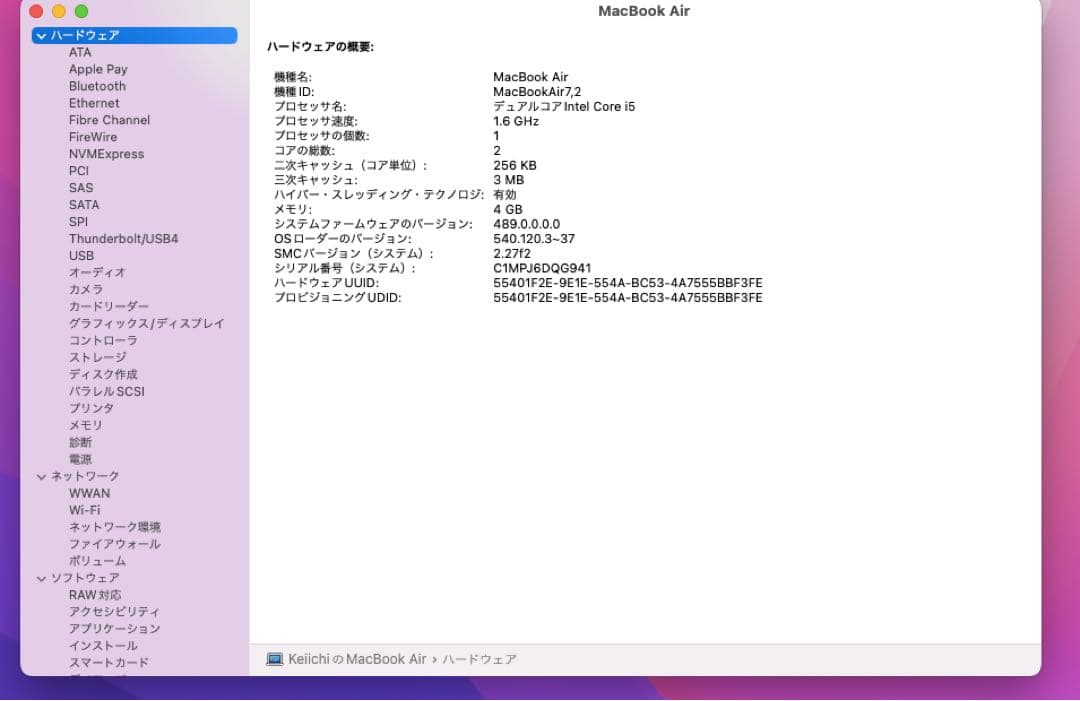Open オーディオ in the sidebar
Screen dimensions: 1080x701
(97, 273)
